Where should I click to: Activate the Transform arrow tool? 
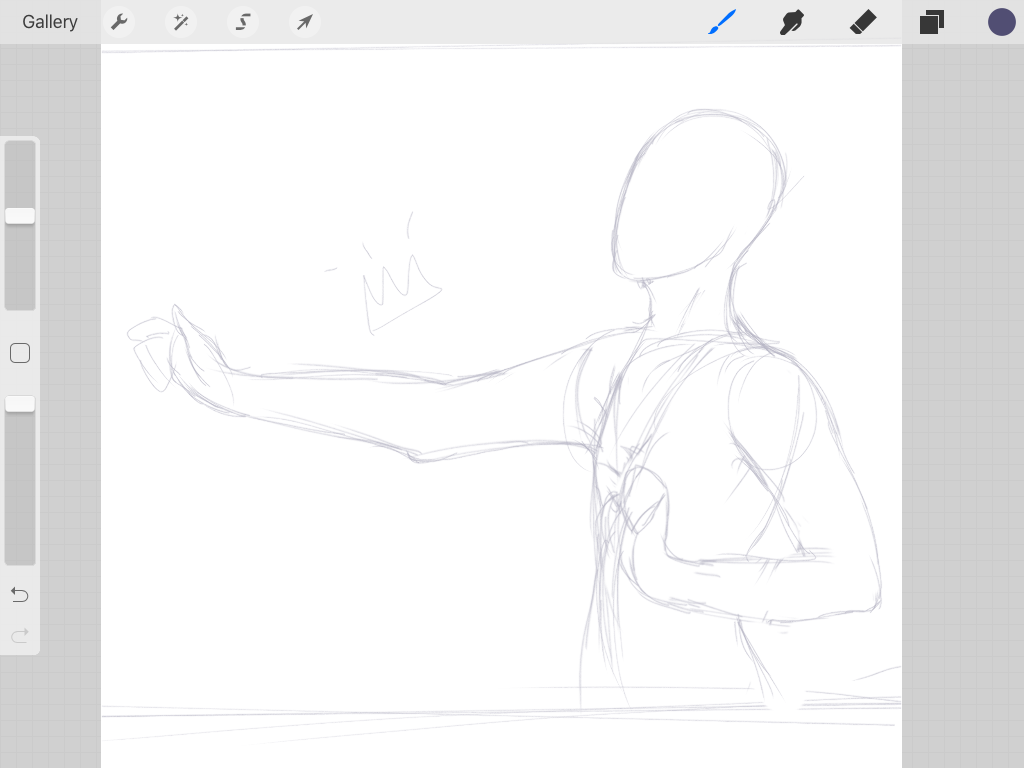[304, 22]
